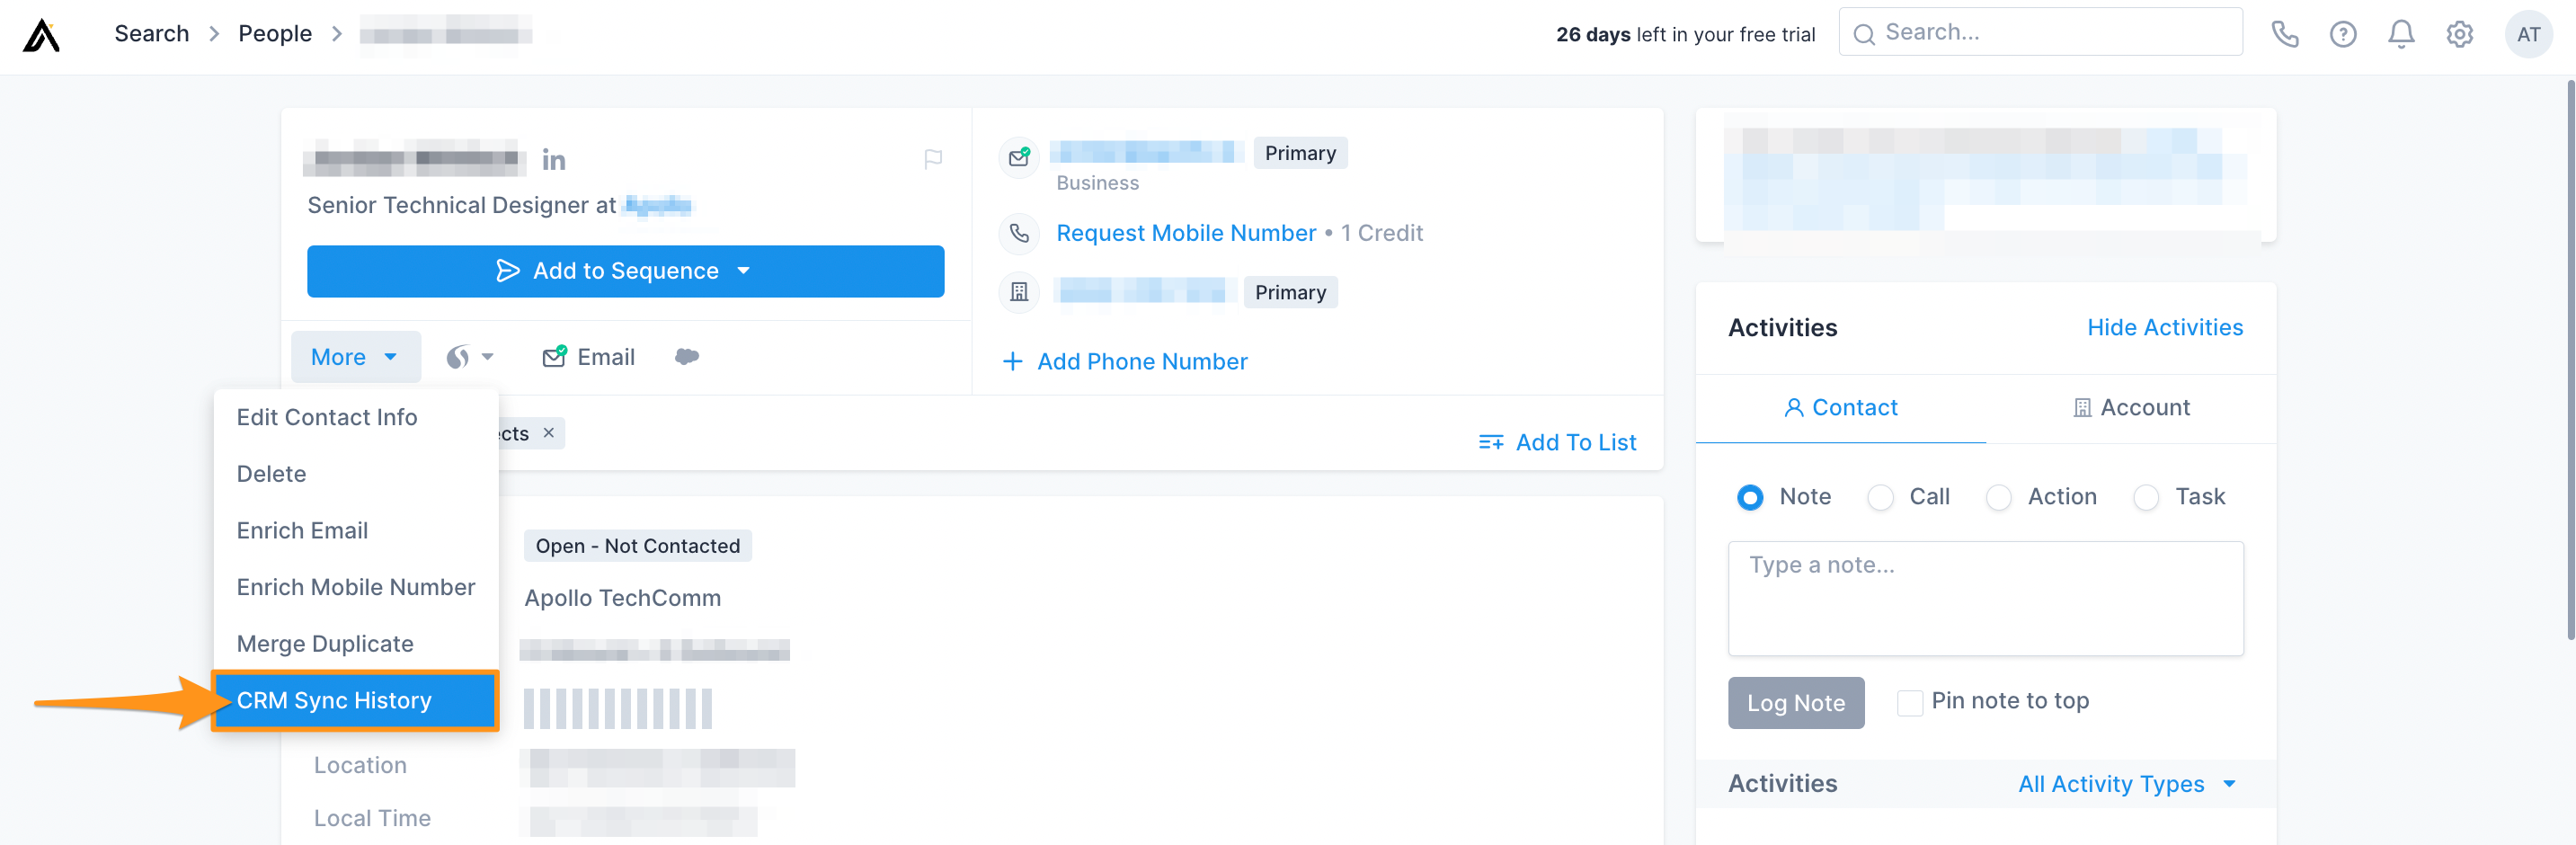Open the settings gear icon
Screen dimensions: 2576x845
click(2459, 35)
